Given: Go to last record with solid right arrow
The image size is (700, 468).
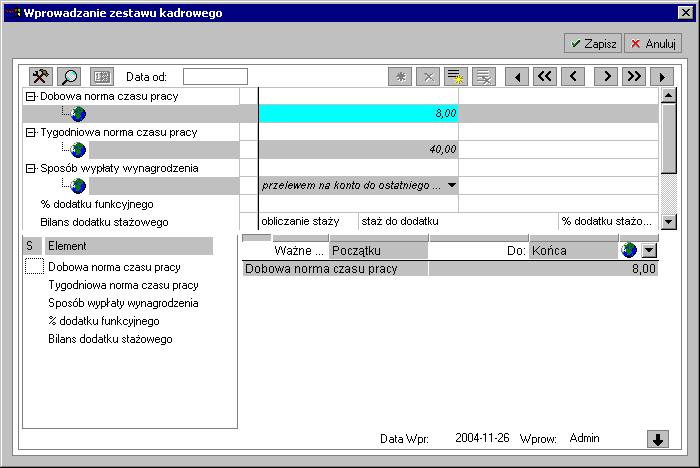Looking at the screenshot, I should point(662,77).
